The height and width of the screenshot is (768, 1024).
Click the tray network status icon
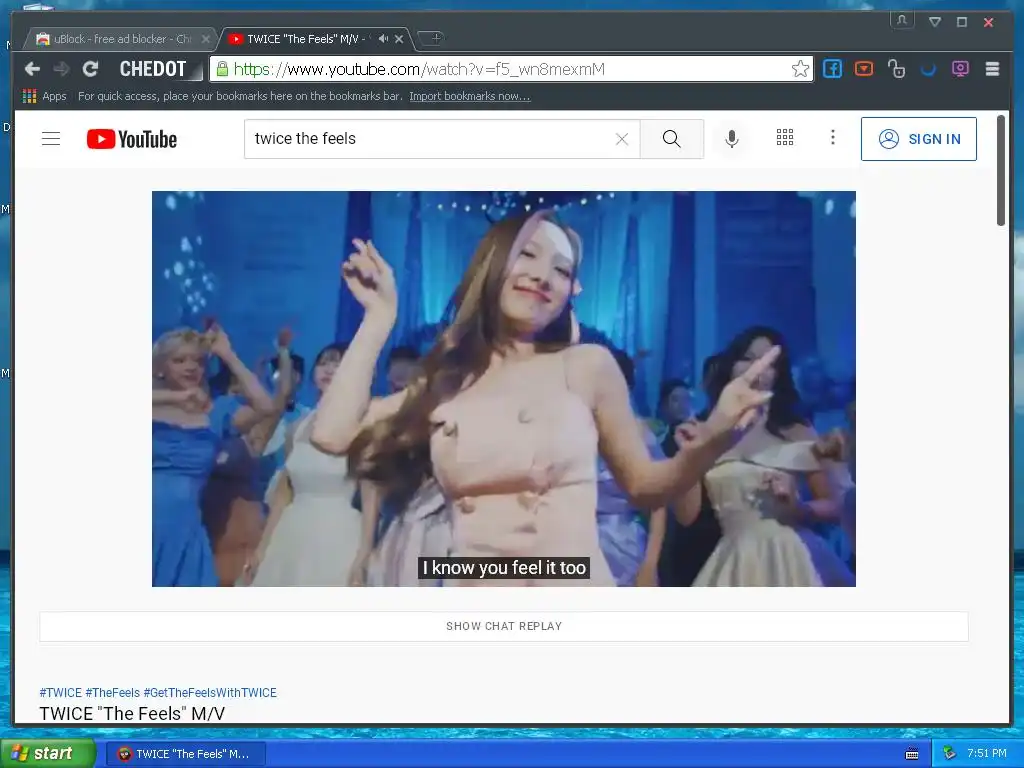949,754
